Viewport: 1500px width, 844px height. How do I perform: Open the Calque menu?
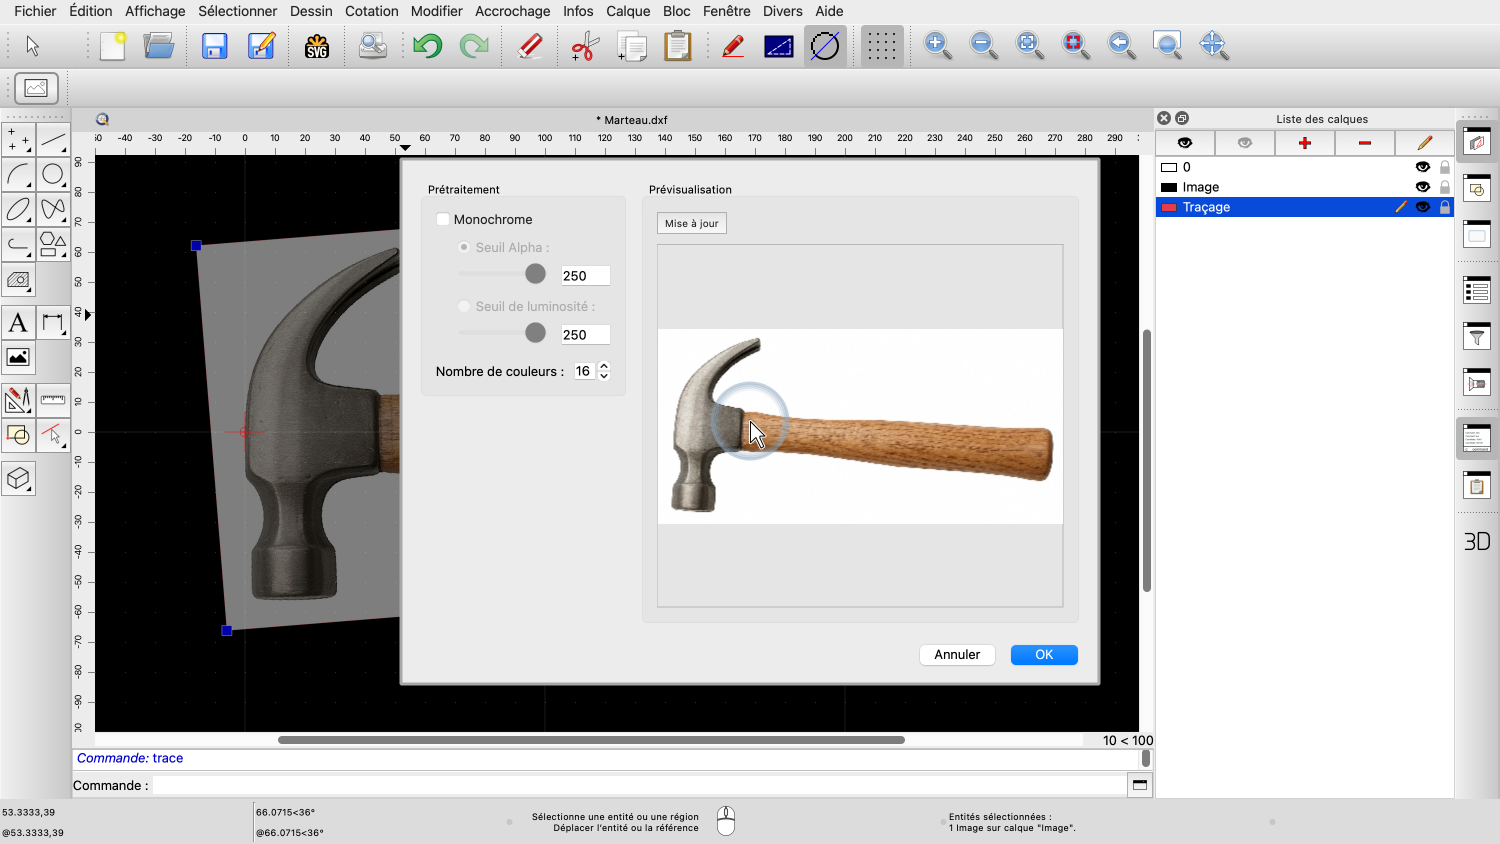click(628, 11)
